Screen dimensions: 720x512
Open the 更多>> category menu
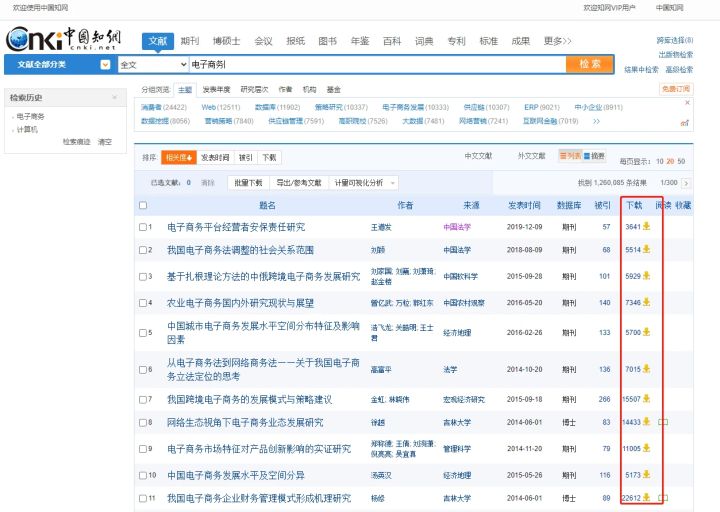(557, 41)
